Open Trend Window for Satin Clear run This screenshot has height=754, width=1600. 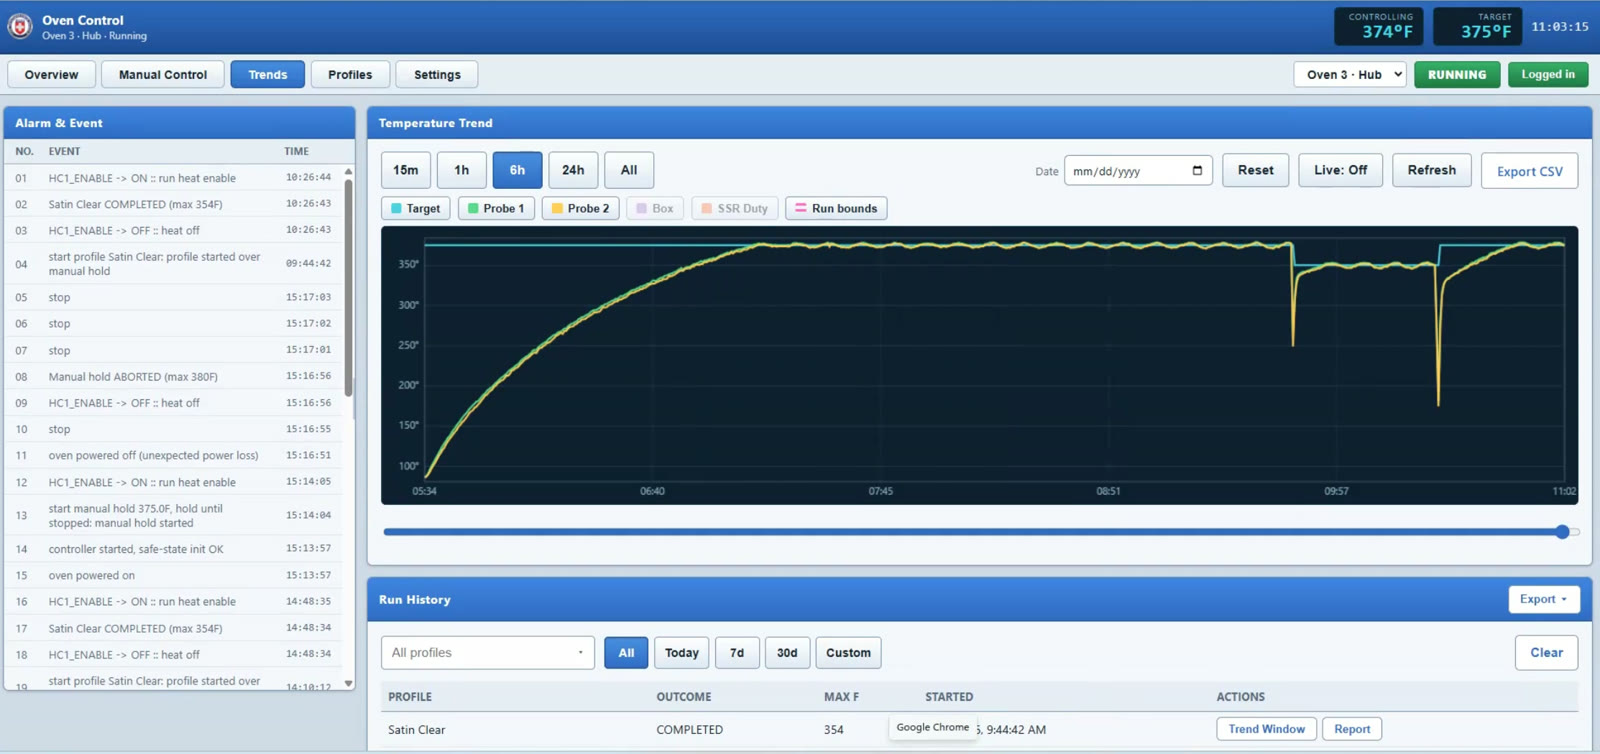pos(1266,729)
